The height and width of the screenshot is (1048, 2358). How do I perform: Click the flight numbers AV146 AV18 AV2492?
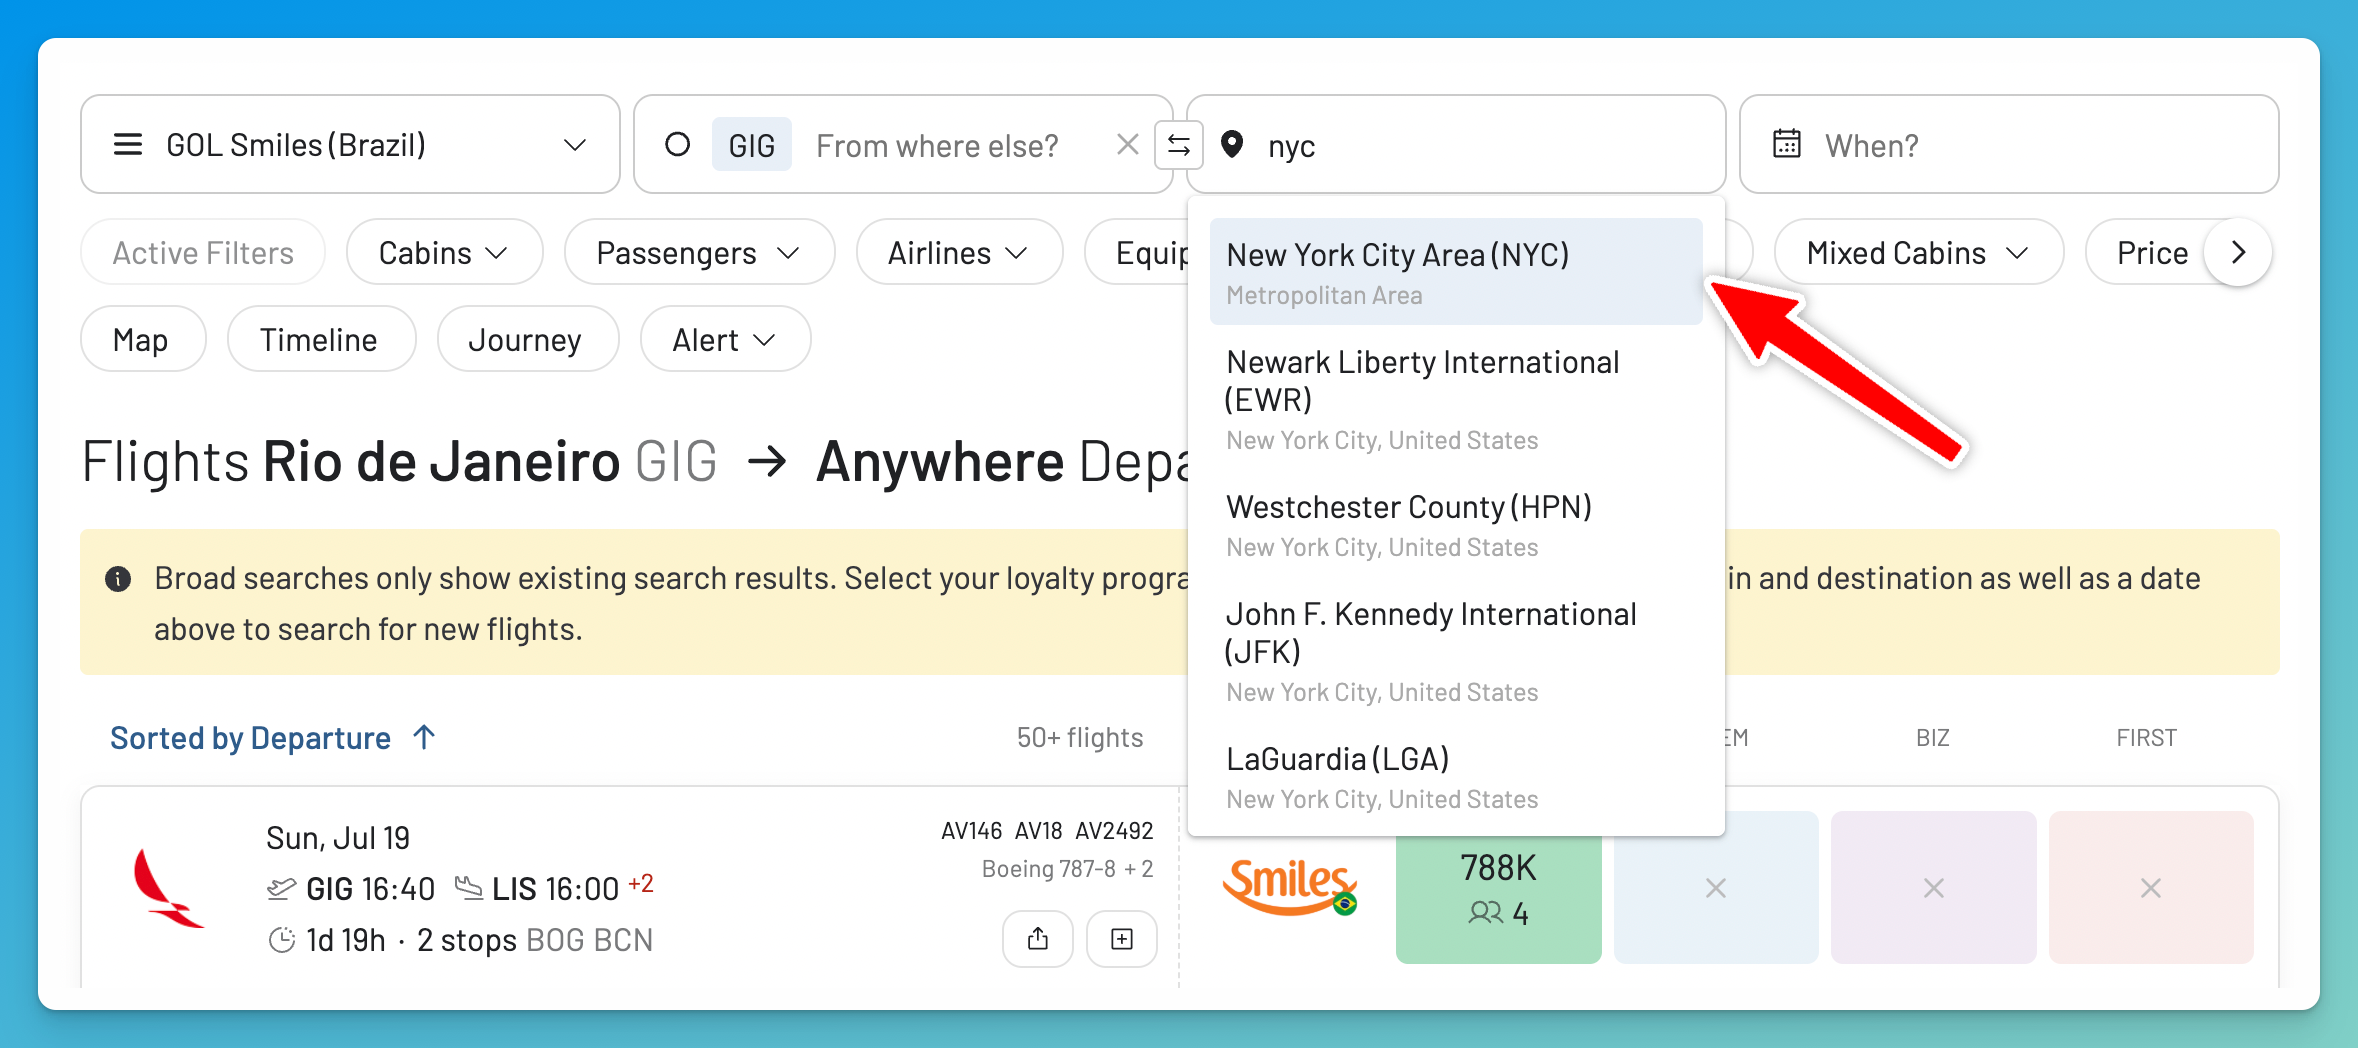click(x=1047, y=831)
